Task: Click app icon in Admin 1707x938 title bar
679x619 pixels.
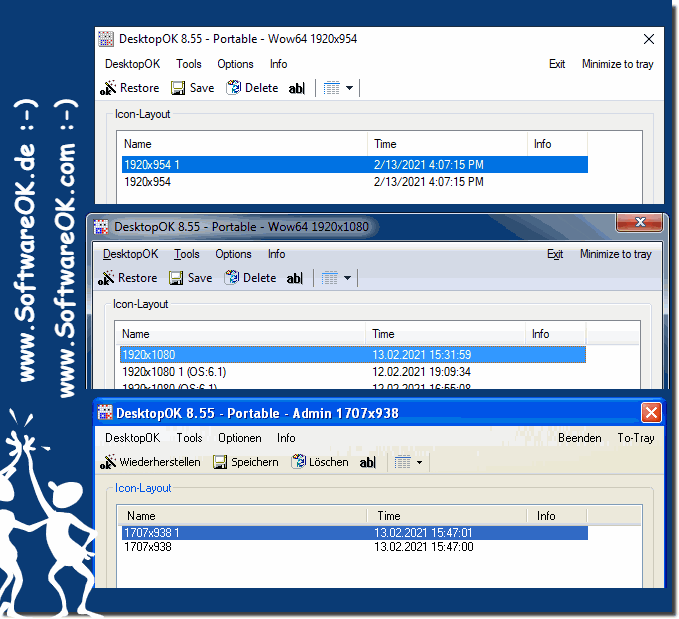Action: pos(105,412)
